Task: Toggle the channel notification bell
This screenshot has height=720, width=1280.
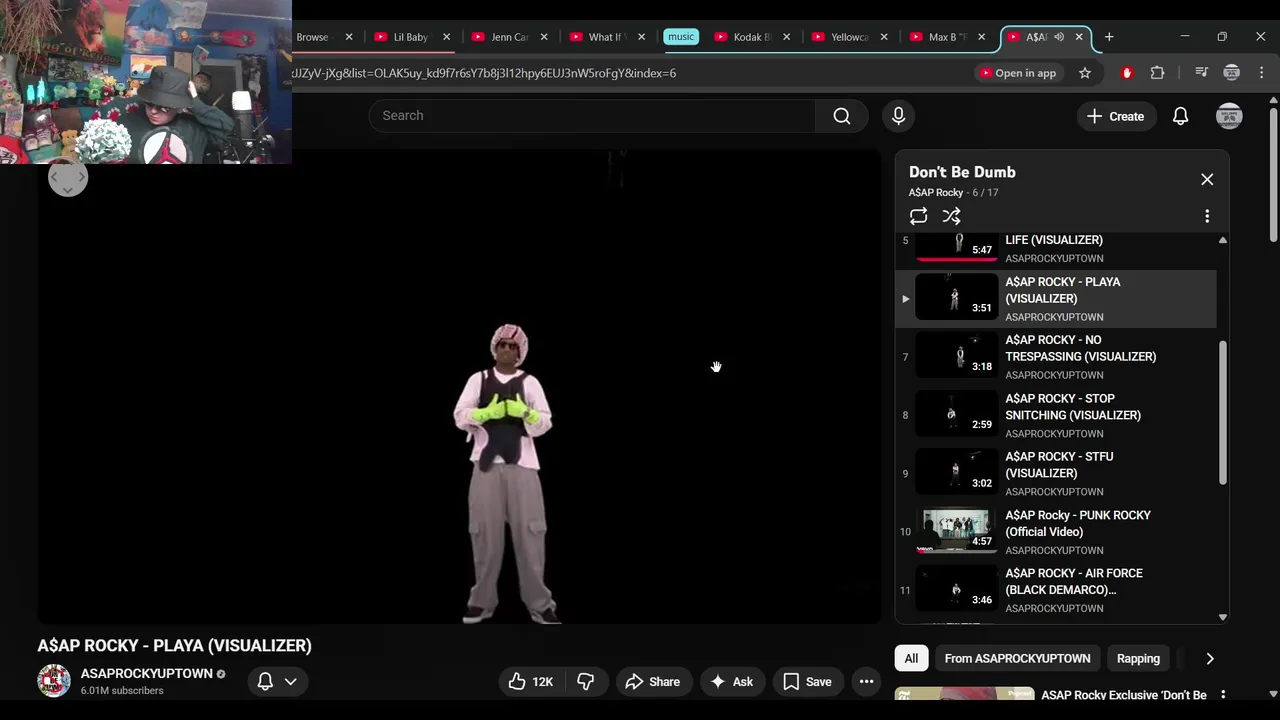Action: [265, 681]
